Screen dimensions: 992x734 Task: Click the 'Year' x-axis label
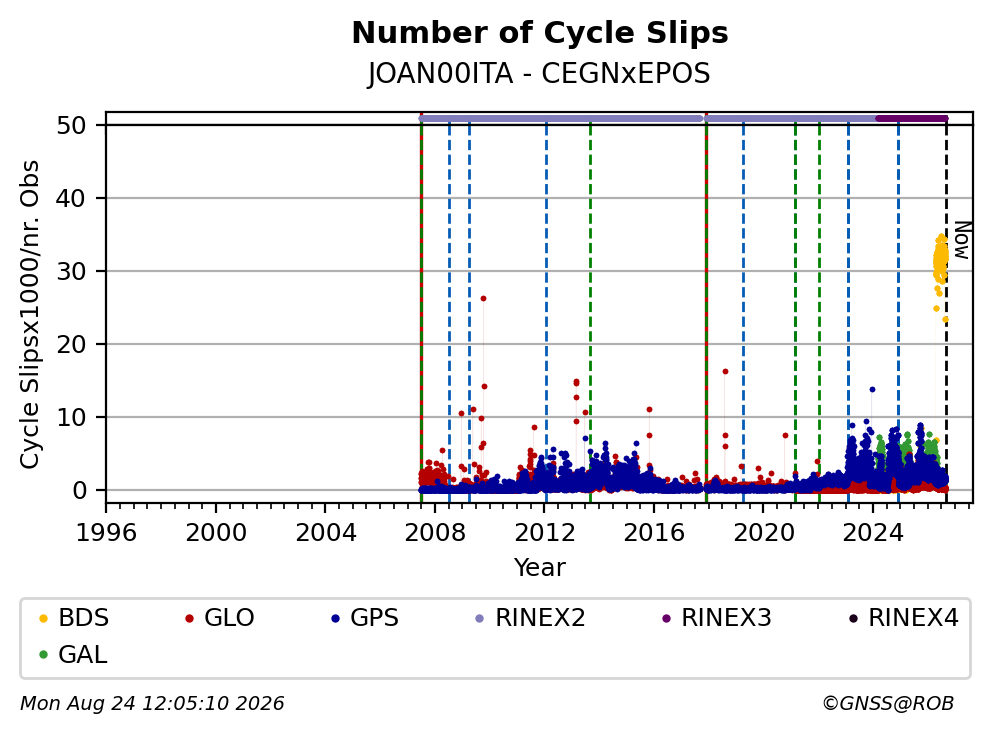tap(540, 568)
